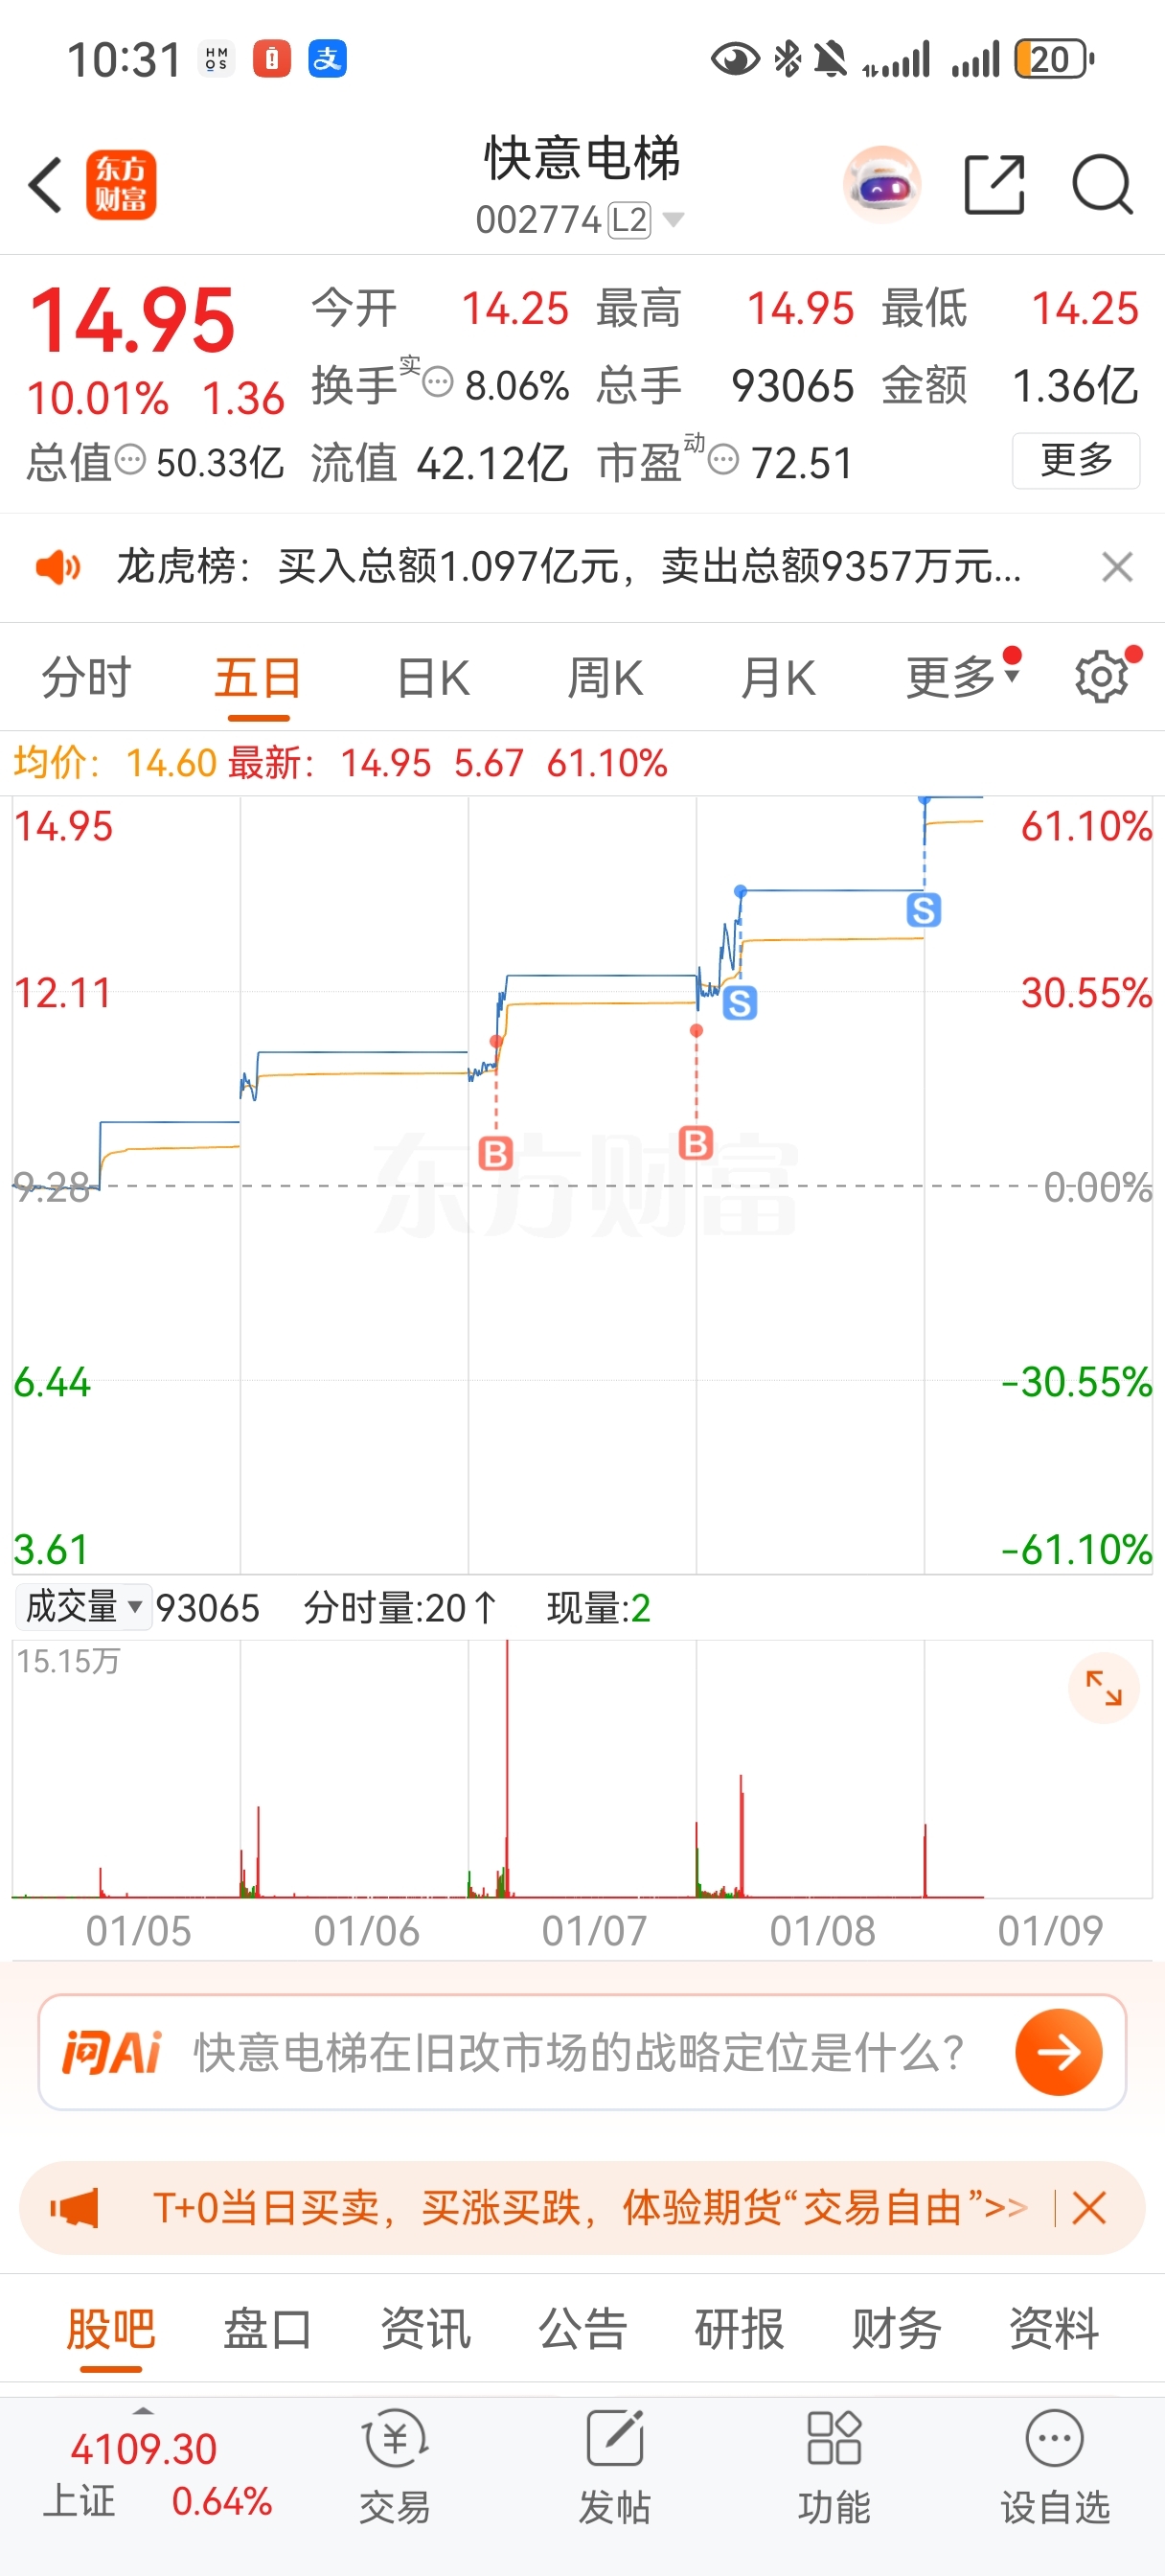Image resolution: width=1165 pixels, height=2576 pixels.
Task: Select the 盘口 tab
Action: pos(267,2328)
